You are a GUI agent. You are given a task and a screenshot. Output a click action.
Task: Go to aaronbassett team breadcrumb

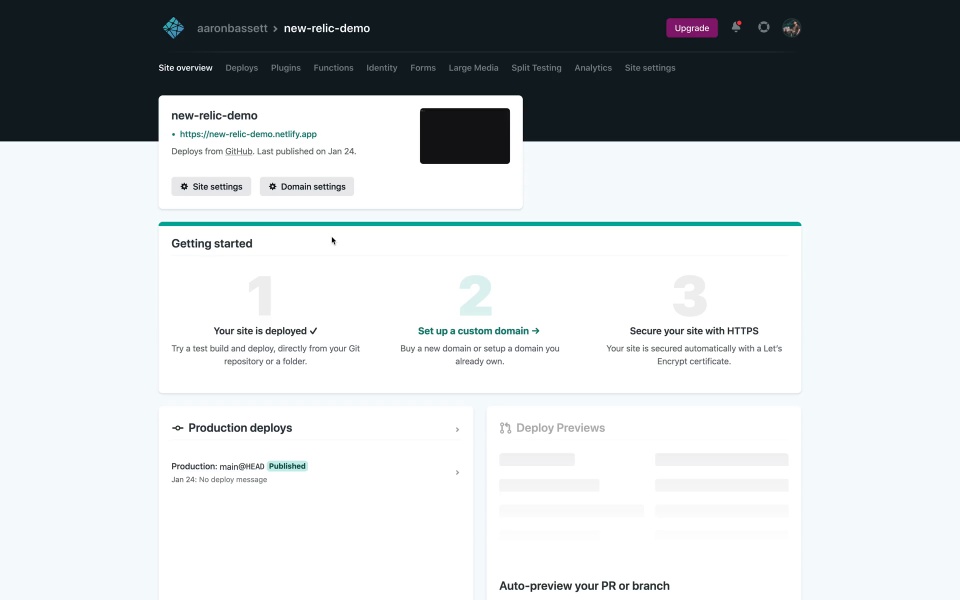232,28
